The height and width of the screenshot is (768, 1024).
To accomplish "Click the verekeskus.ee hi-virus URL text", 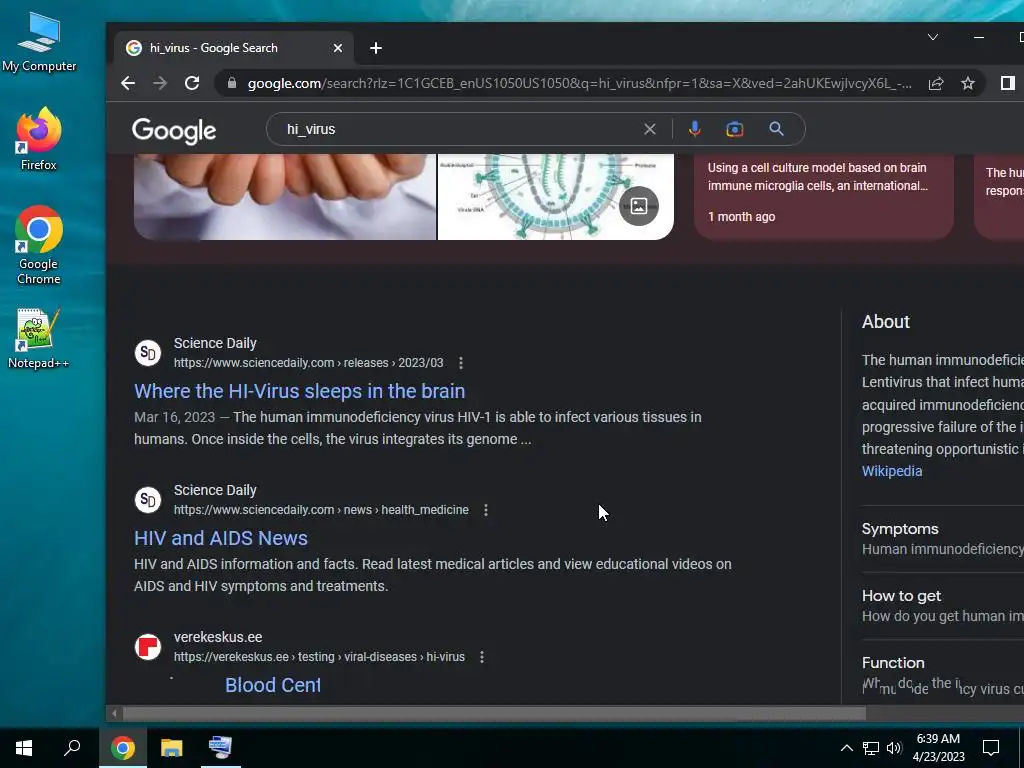I will coord(319,657).
